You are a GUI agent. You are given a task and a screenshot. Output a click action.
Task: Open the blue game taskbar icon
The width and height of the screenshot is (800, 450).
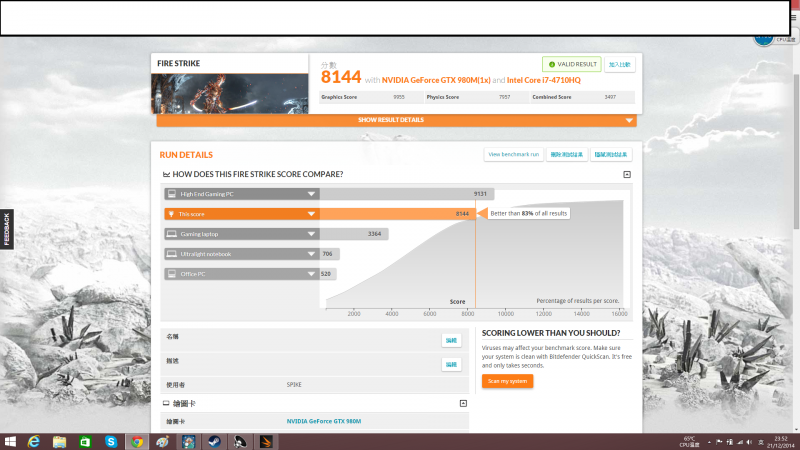188,442
